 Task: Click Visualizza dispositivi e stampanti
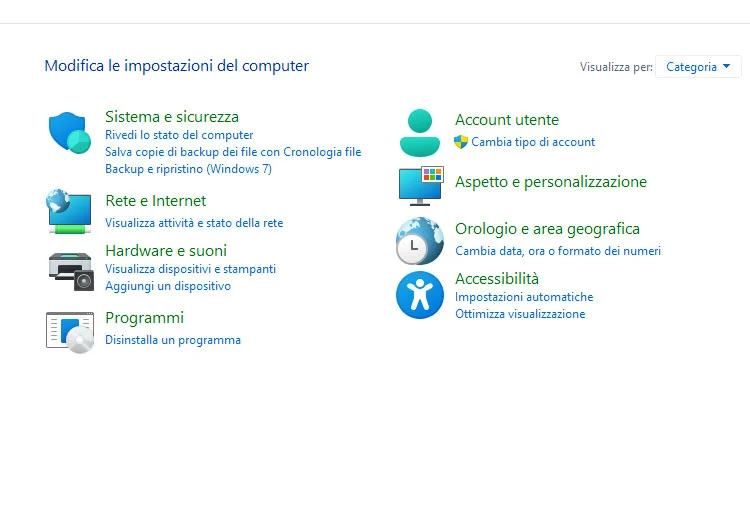(x=190, y=269)
